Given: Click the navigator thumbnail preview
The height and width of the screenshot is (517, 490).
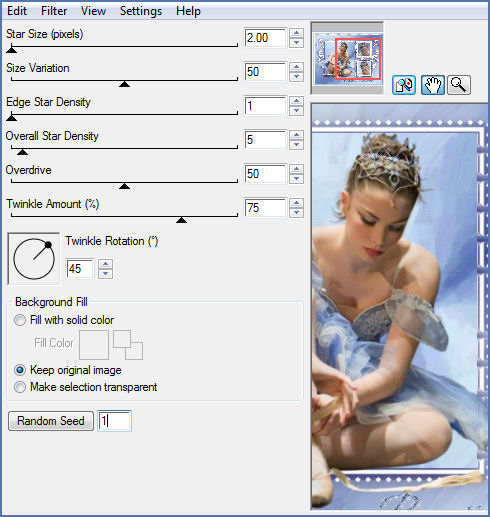Looking at the screenshot, I should pos(348,58).
